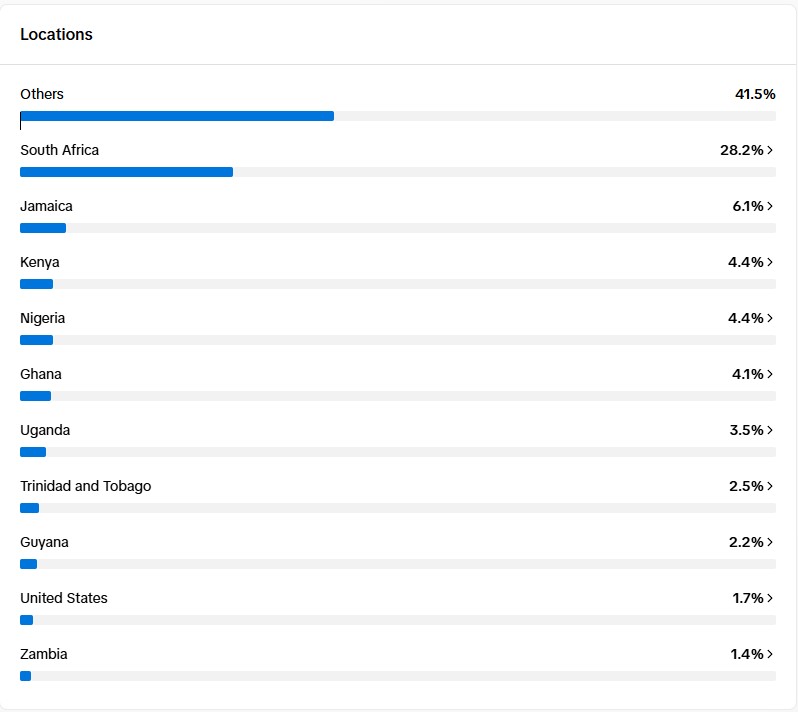Click the Kenya 4.4% percentage

[x=745, y=262]
